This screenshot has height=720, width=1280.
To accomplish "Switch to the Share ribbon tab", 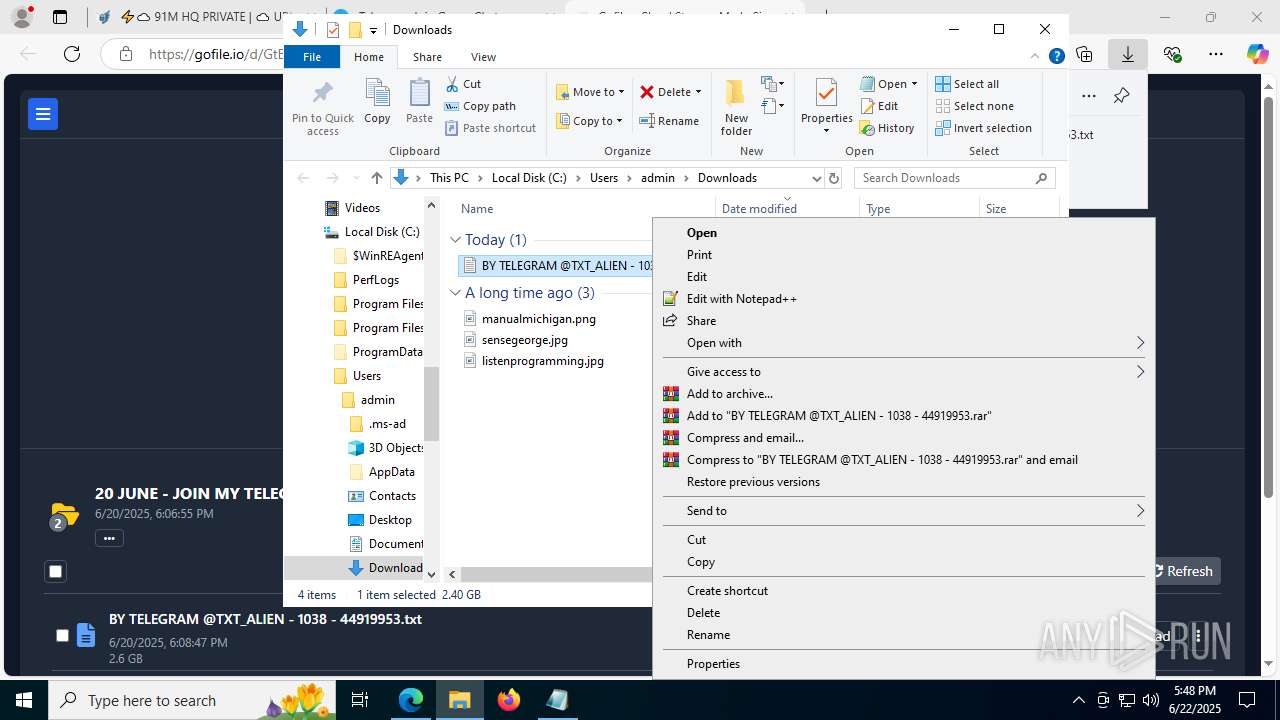I will [x=427, y=57].
